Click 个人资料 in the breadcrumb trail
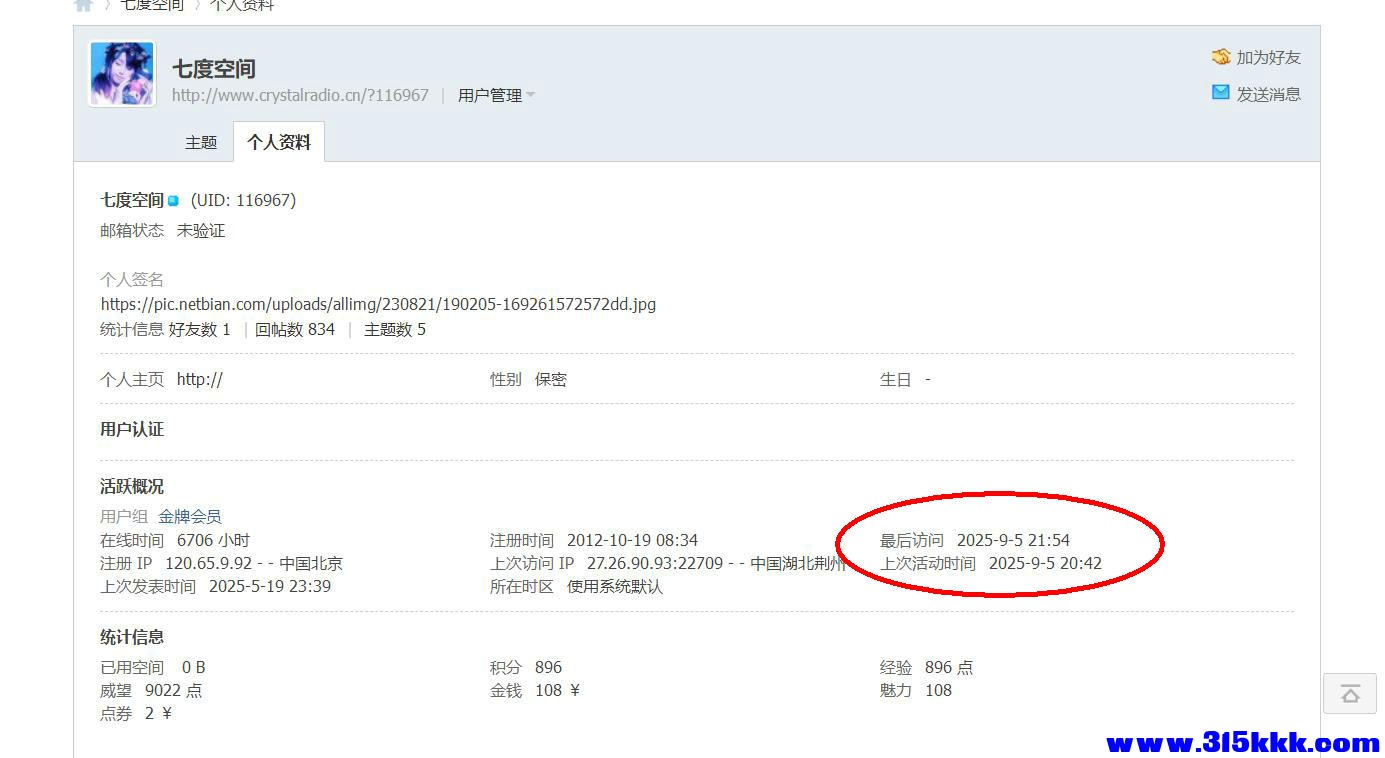Viewport: 1385px width, 758px height. 242,5
